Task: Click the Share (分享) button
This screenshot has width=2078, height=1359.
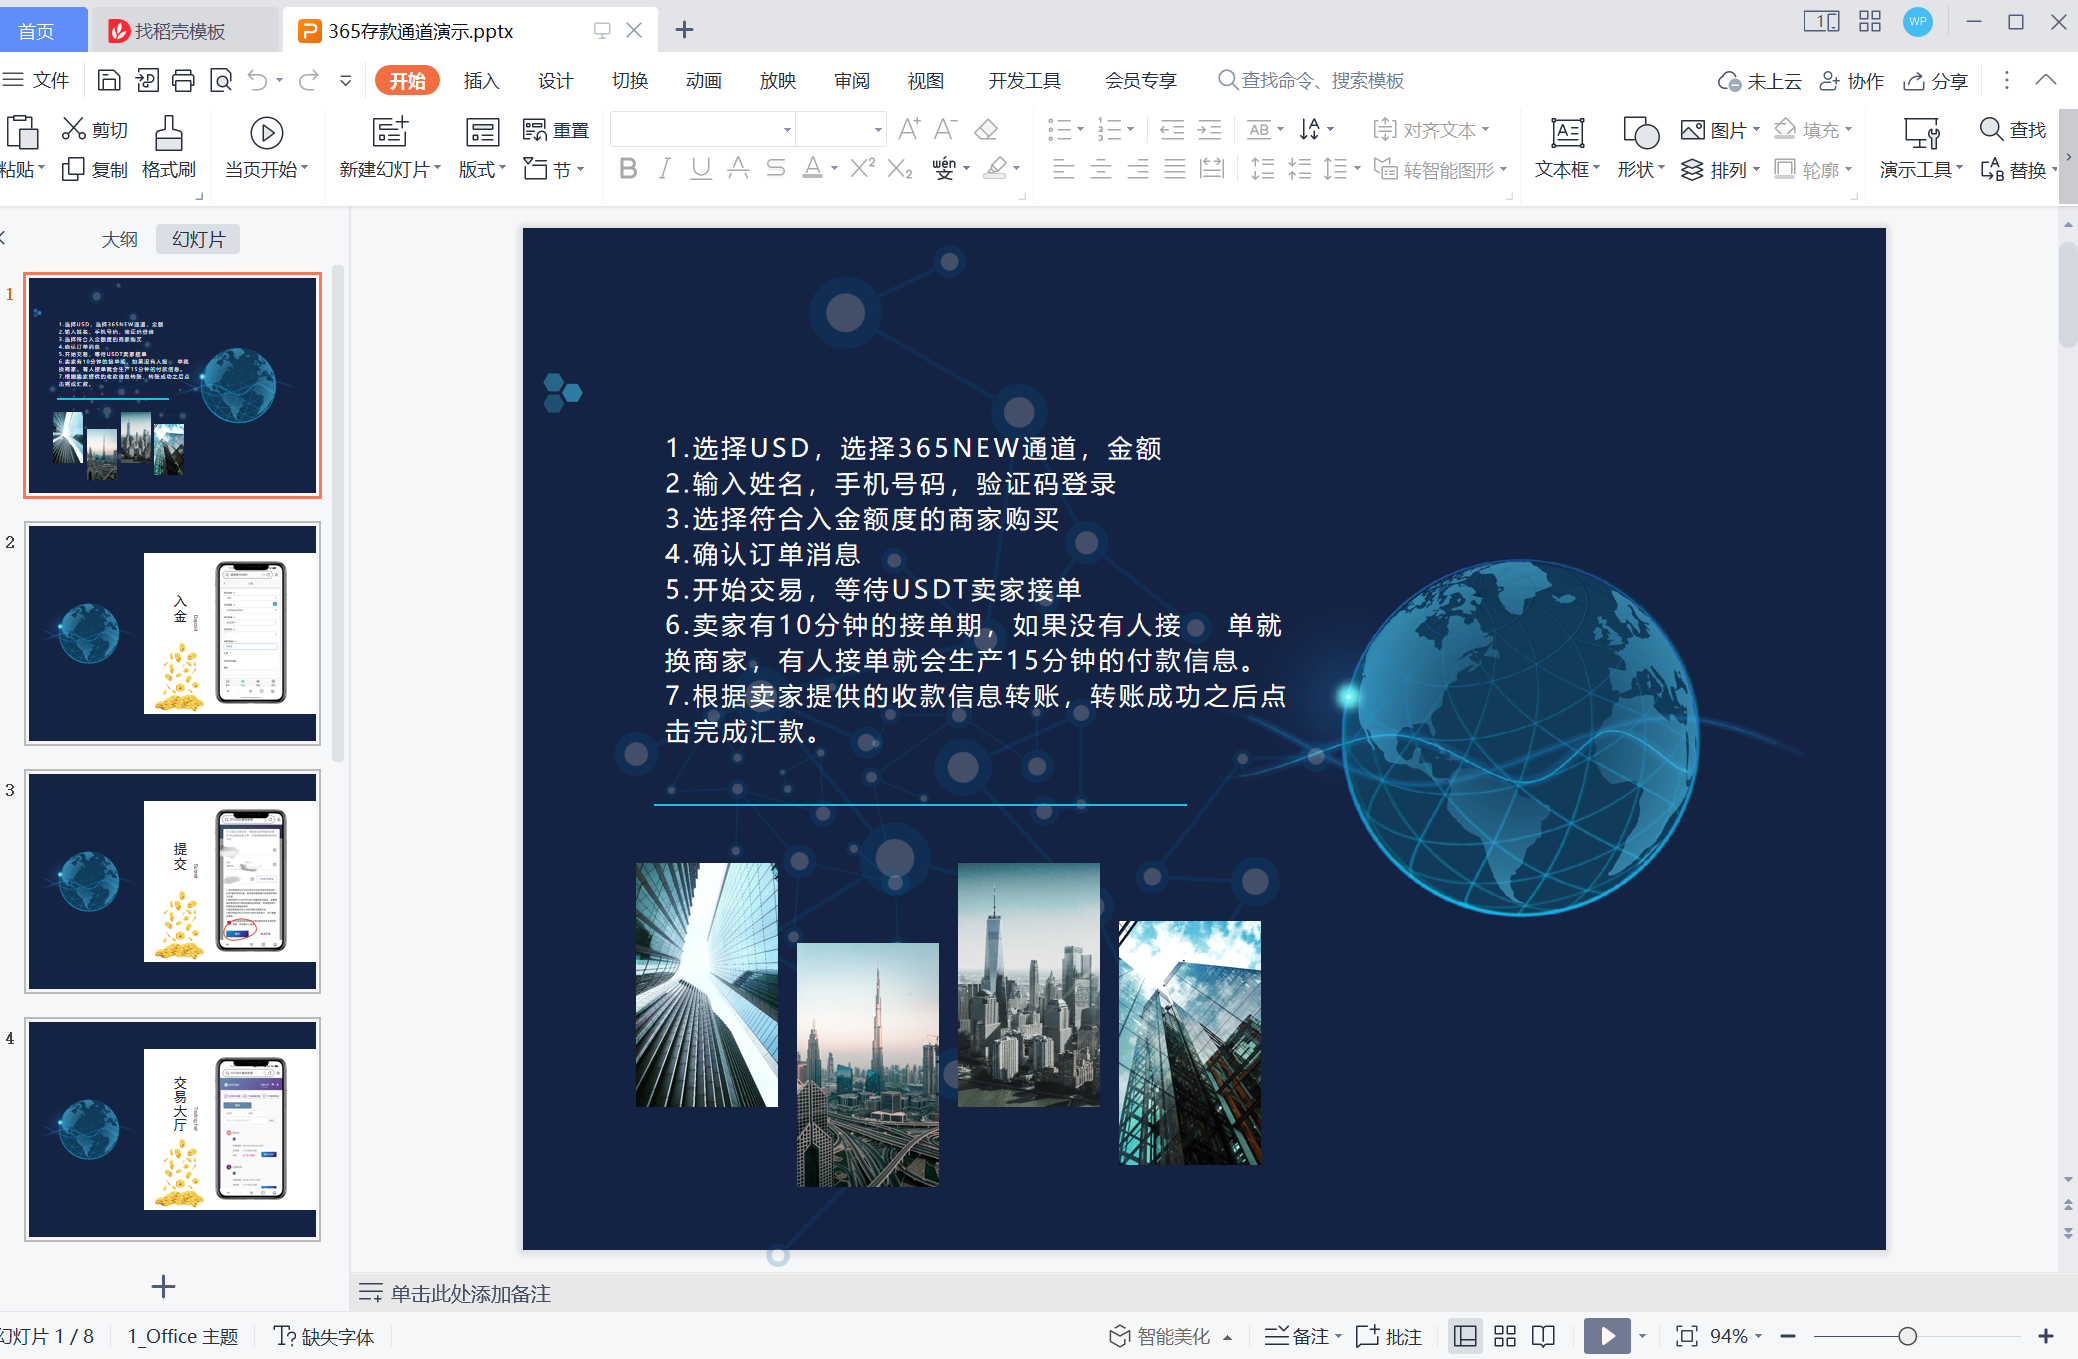Action: (1935, 81)
